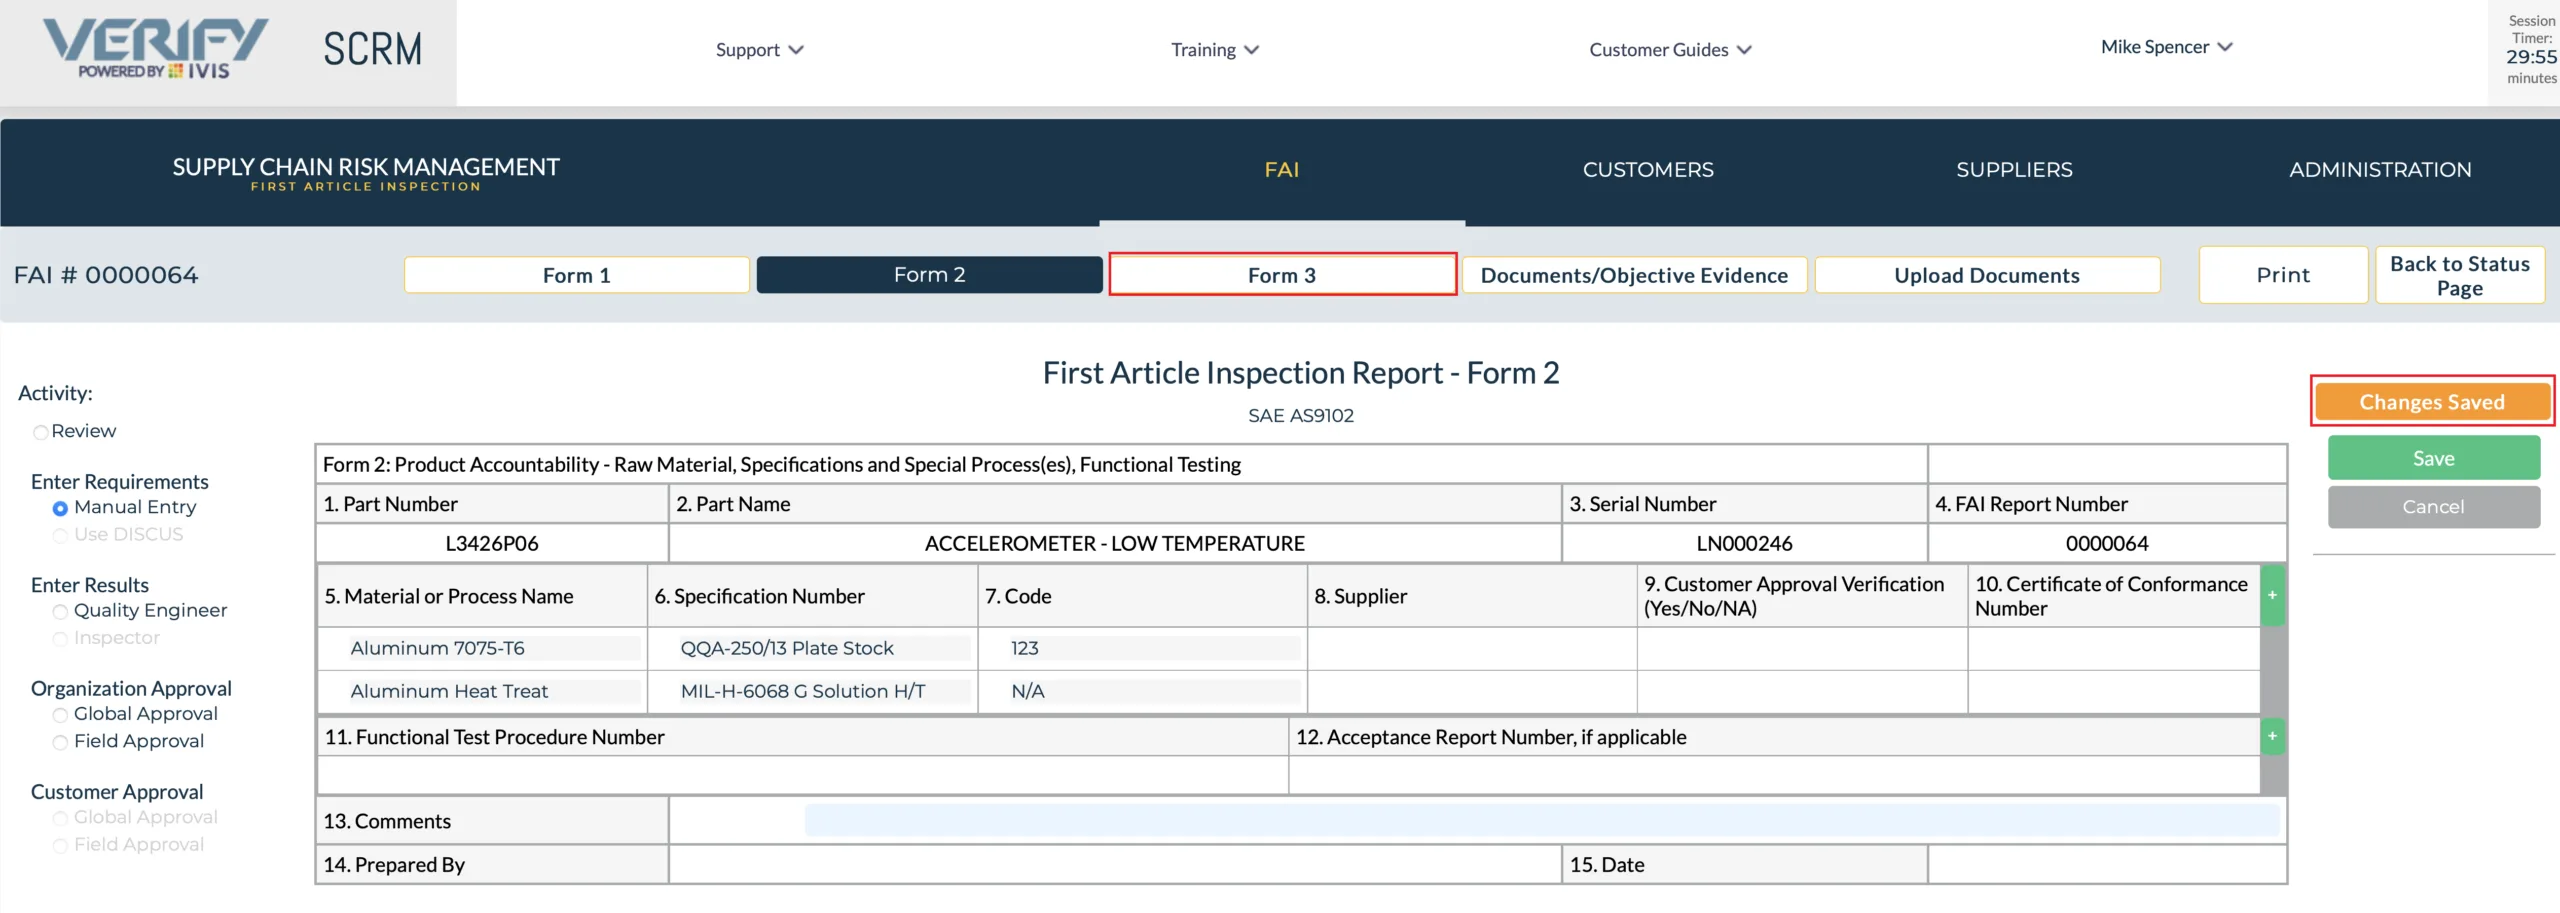This screenshot has width=2560, height=913.
Task: Select Field Approval under Organization Approval
Action: click(60, 742)
